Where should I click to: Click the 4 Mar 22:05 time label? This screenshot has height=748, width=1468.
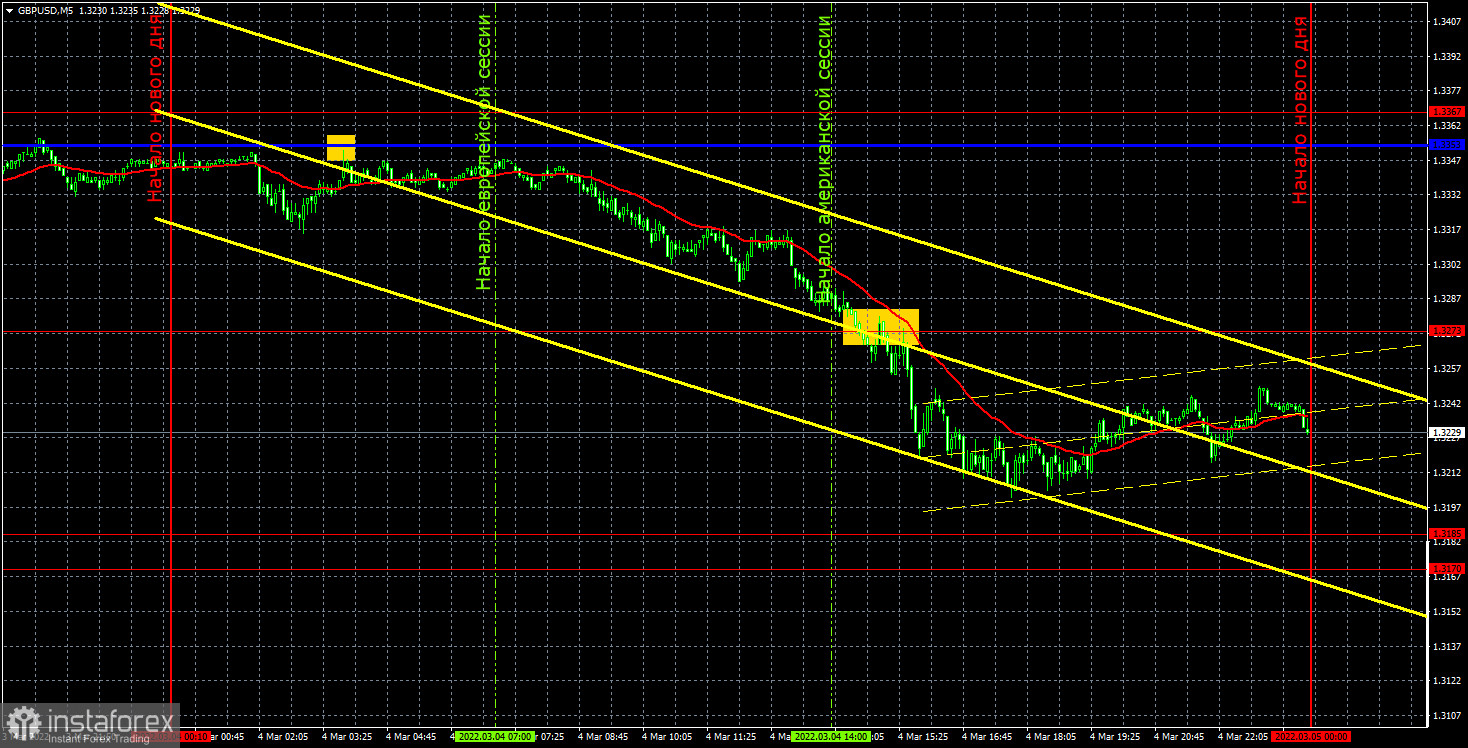click(x=1243, y=736)
